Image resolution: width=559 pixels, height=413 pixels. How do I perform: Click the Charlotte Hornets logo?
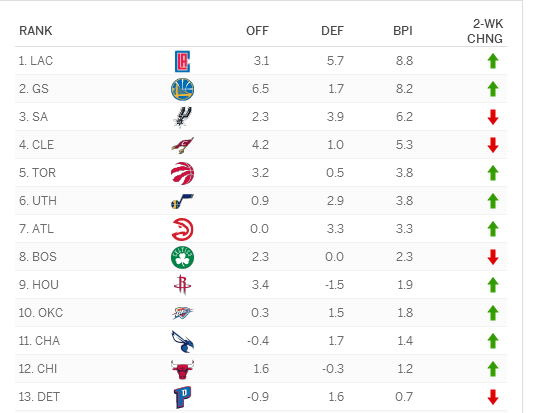point(182,341)
